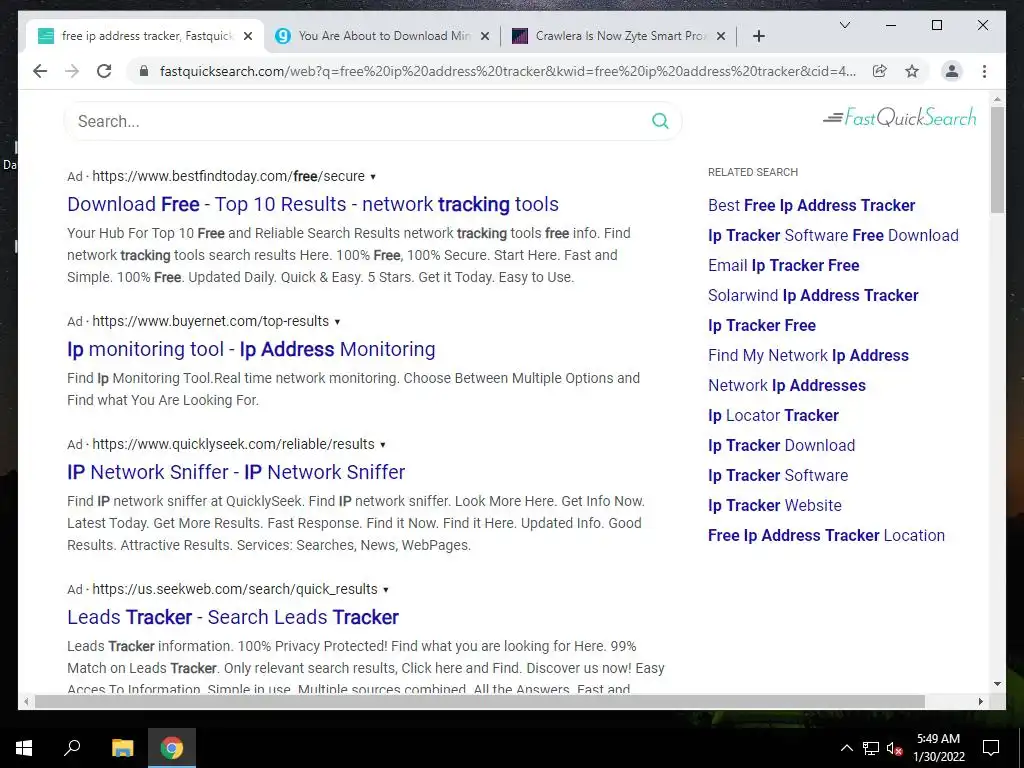Viewport: 1024px width, 768px height.
Task: Open tab search chevron in title bar
Action: (x=844, y=25)
